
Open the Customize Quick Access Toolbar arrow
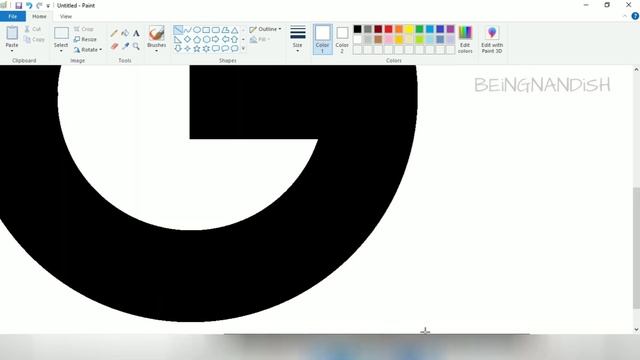coord(48,6)
